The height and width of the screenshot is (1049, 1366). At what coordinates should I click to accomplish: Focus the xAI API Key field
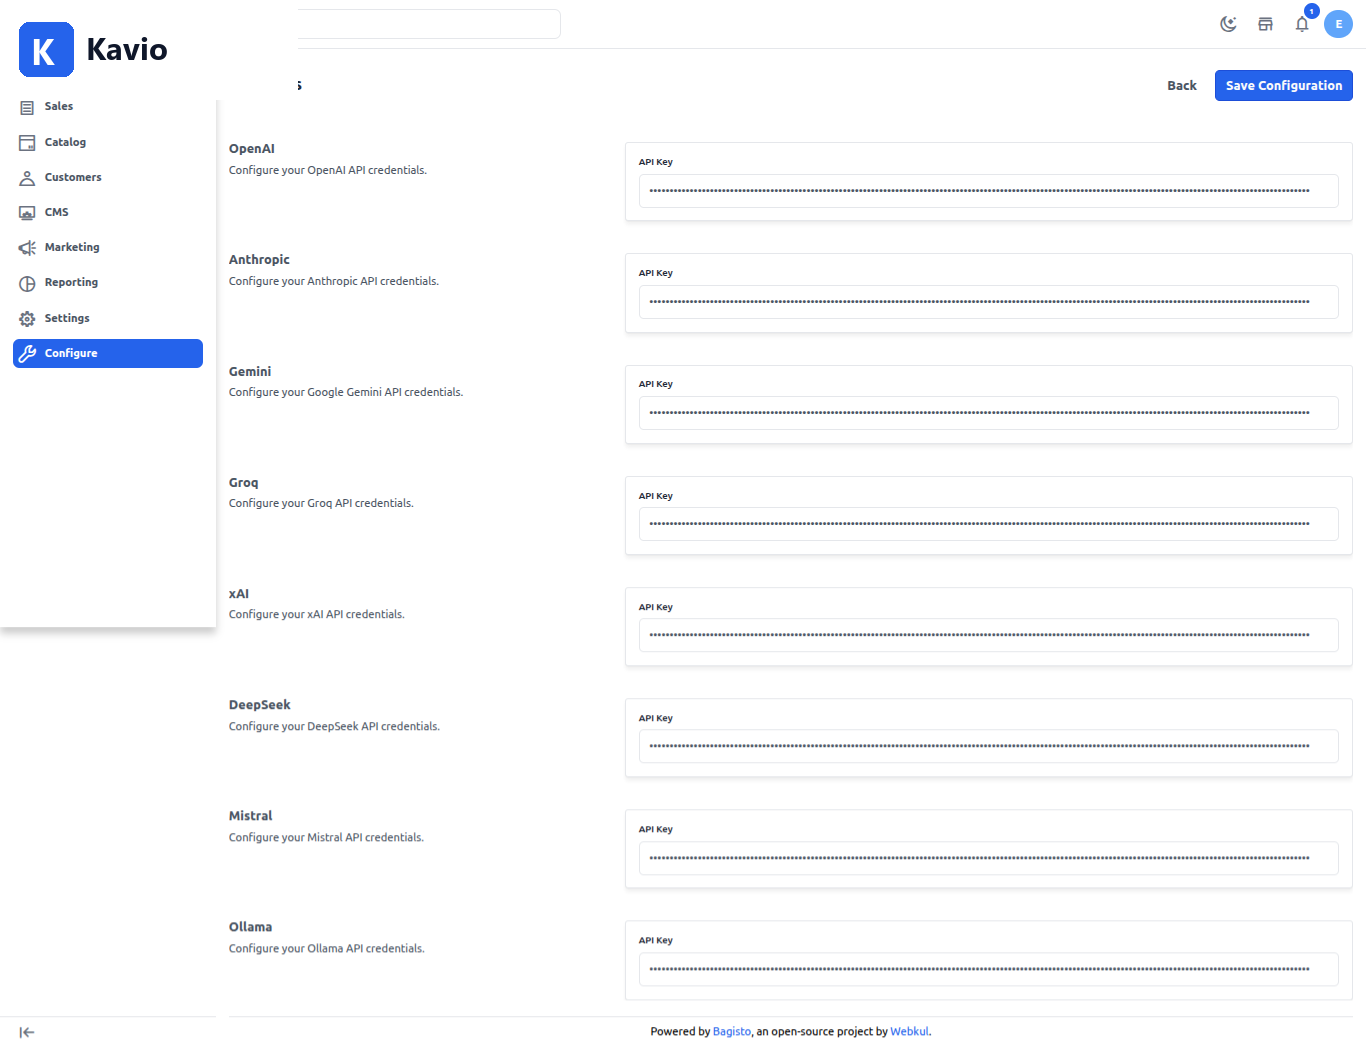tap(988, 635)
